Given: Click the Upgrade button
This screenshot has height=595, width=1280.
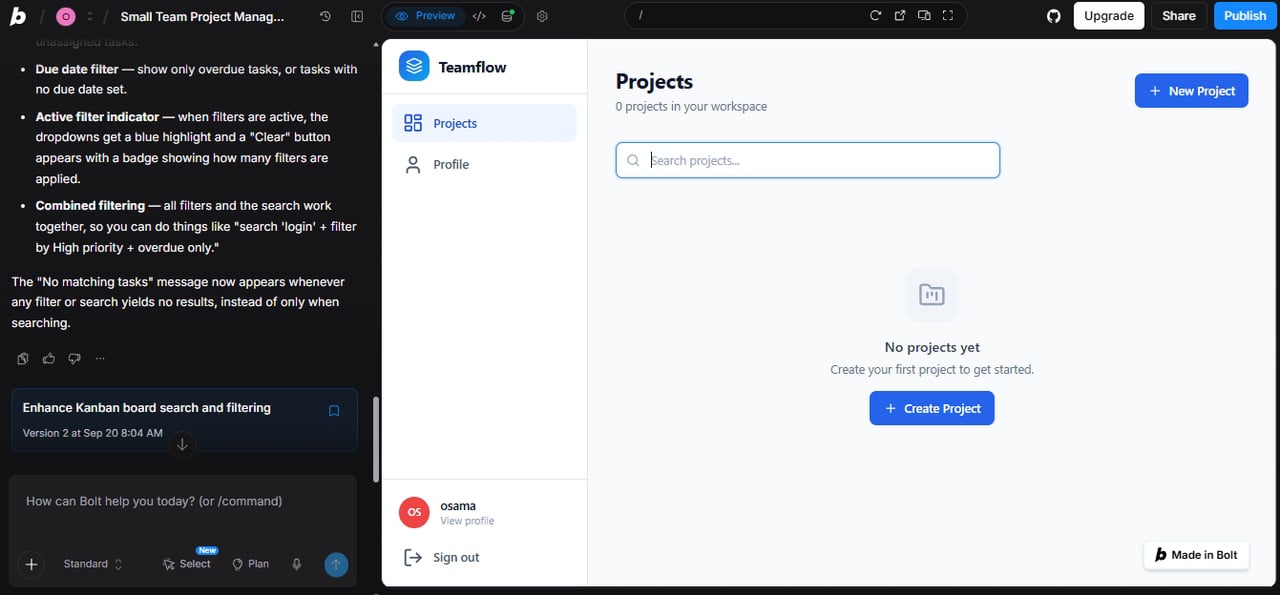Looking at the screenshot, I should [x=1109, y=16].
